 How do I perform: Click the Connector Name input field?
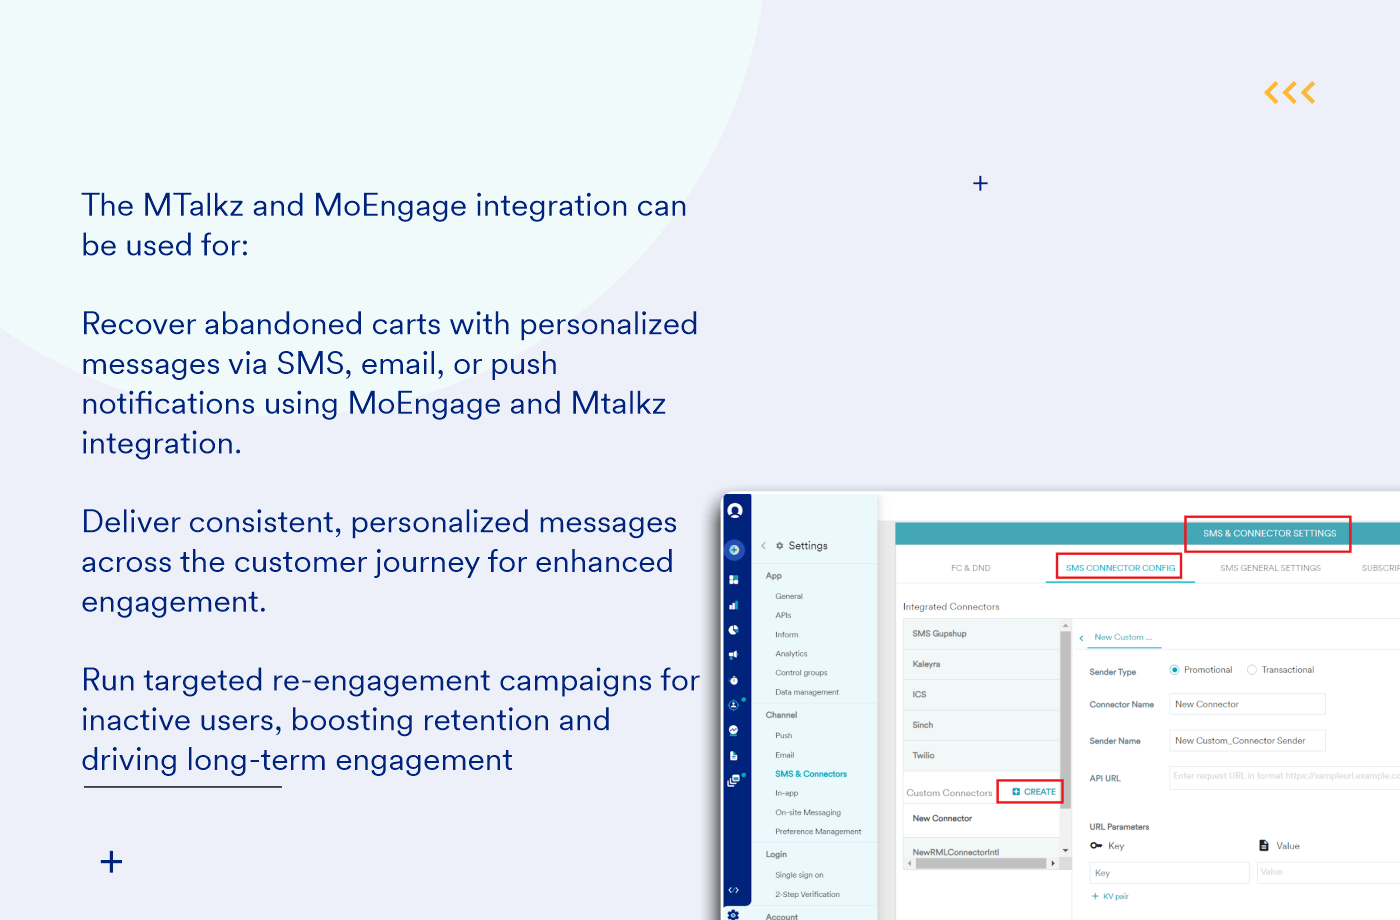coord(1247,704)
